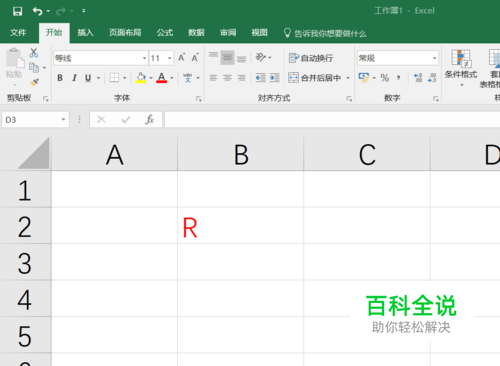Viewport: 500px width, 366px height.
Task: Apply comma style
Action: [x=398, y=78]
